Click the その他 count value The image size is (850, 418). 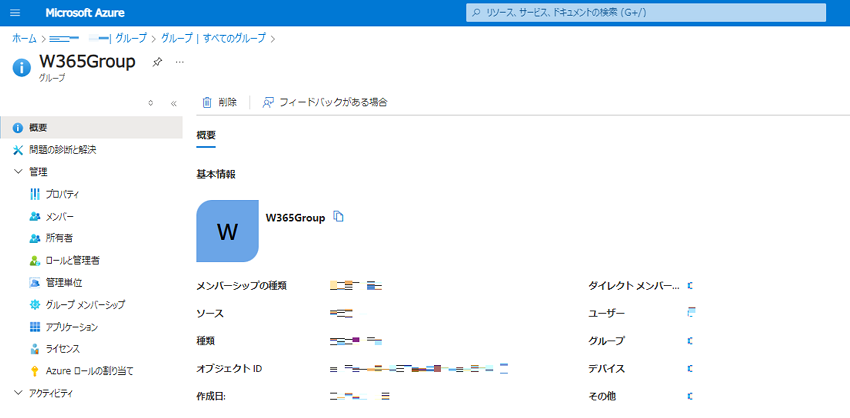pos(690,396)
